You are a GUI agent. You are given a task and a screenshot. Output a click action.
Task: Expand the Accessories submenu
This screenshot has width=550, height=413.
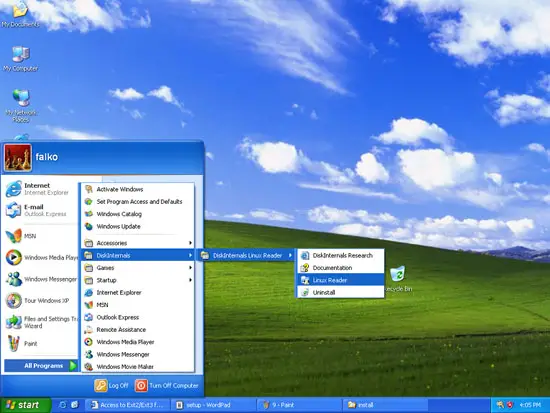coord(138,243)
